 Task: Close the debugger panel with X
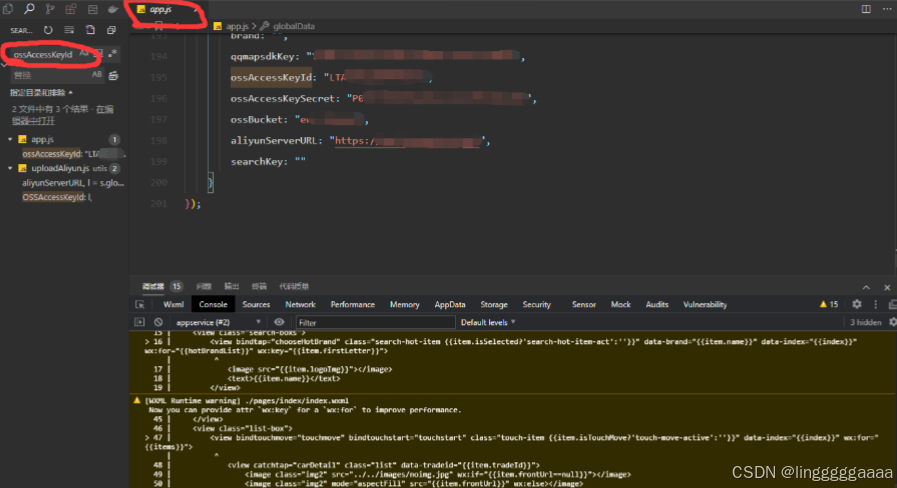pyautogui.click(x=887, y=287)
